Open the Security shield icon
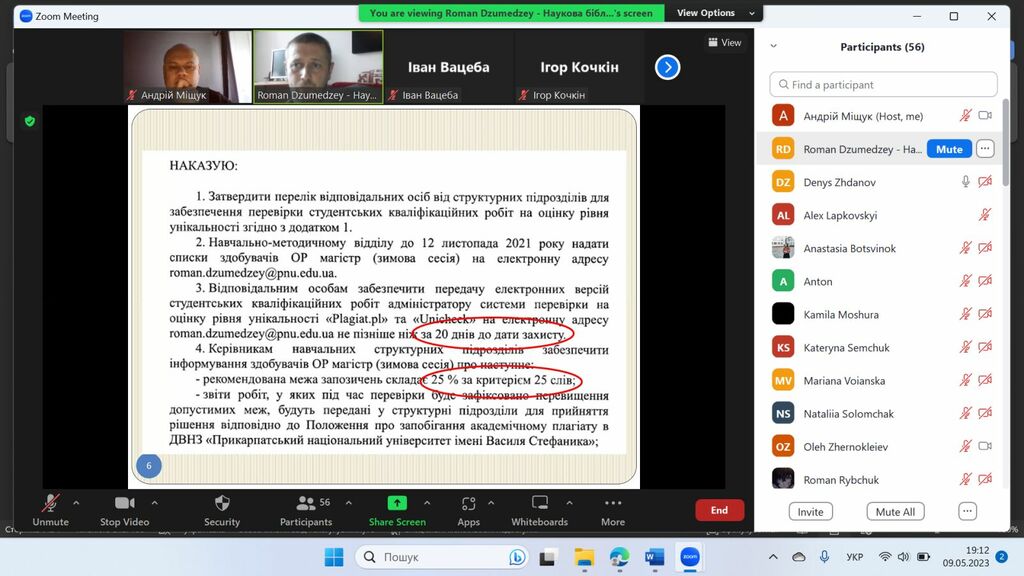 coord(222,503)
